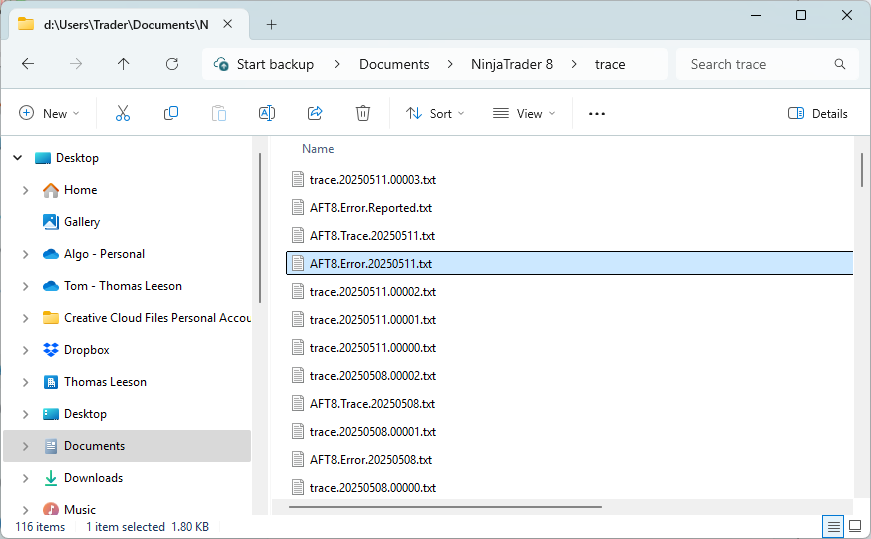Expand Tom - Thomas Leeson node

tap(26, 286)
